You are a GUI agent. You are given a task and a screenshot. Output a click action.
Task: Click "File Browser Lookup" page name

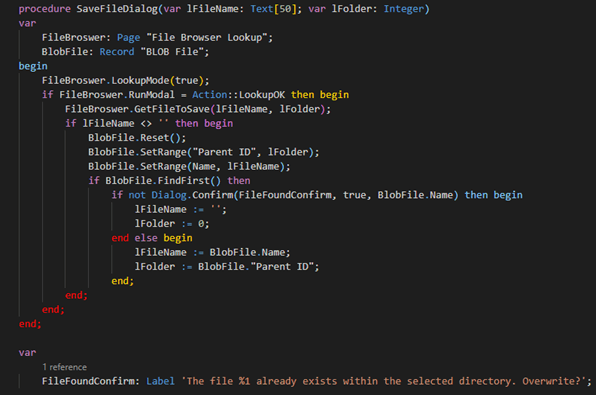[x=209, y=37]
